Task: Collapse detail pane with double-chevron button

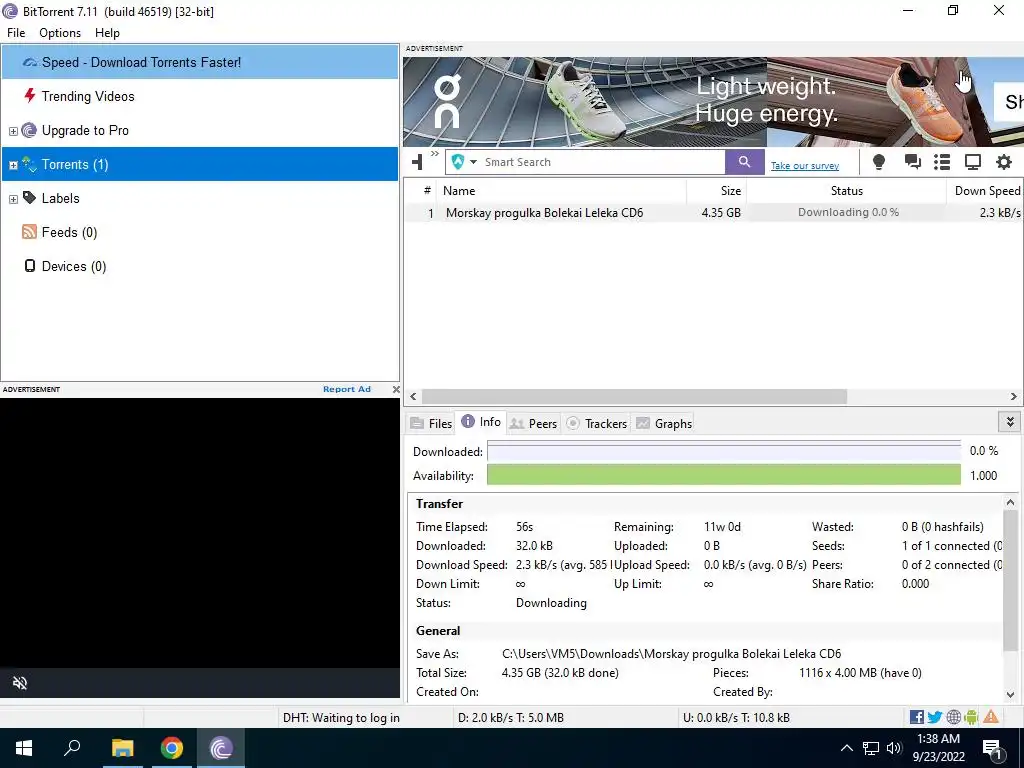Action: (x=1010, y=422)
